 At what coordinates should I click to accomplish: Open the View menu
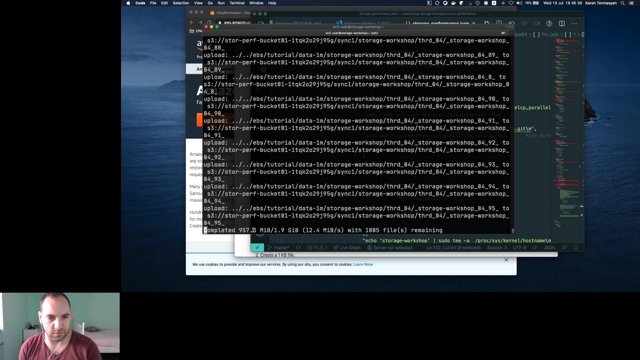pyautogui.click(x=198, y=3)
